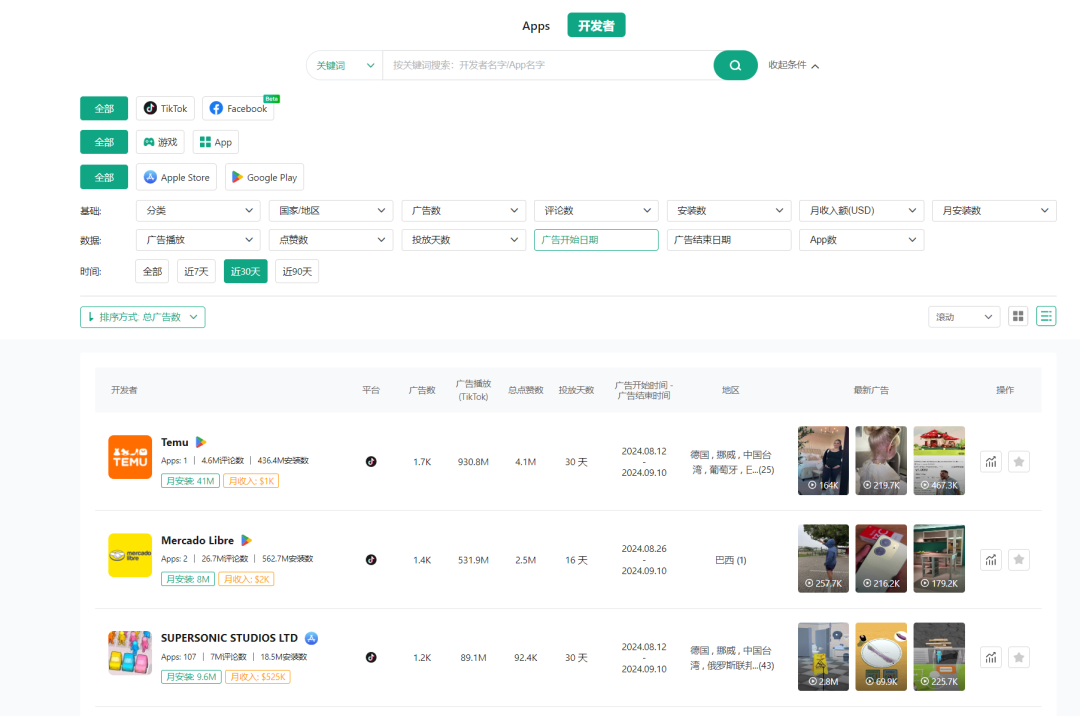Select the 全部 time range

152,271
